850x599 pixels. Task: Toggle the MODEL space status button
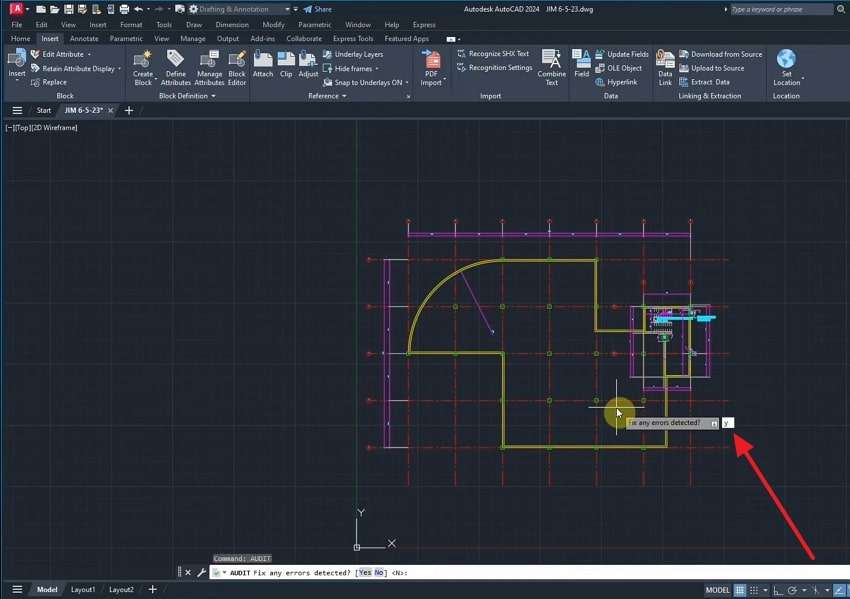point(717,590)
